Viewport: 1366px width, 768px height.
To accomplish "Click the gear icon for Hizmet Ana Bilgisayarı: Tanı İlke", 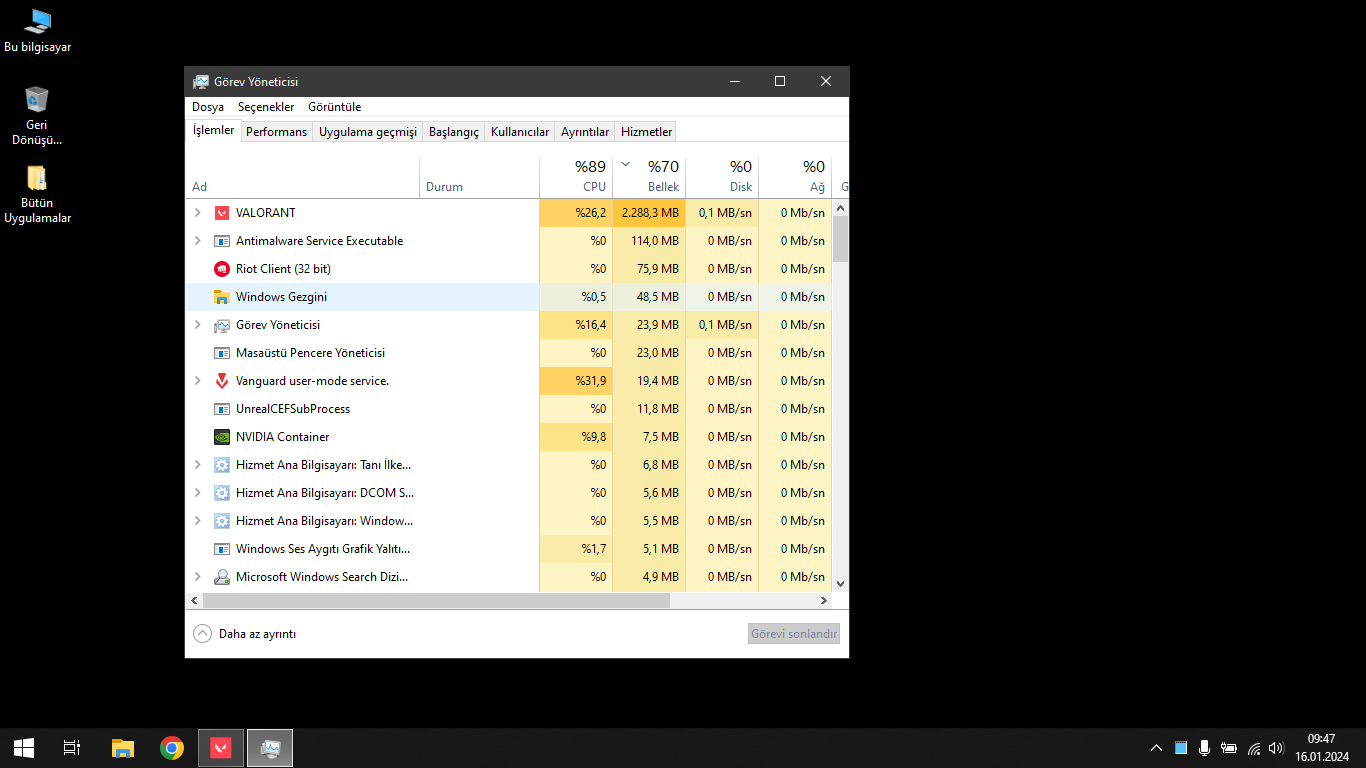I will (x=222, y=465).
